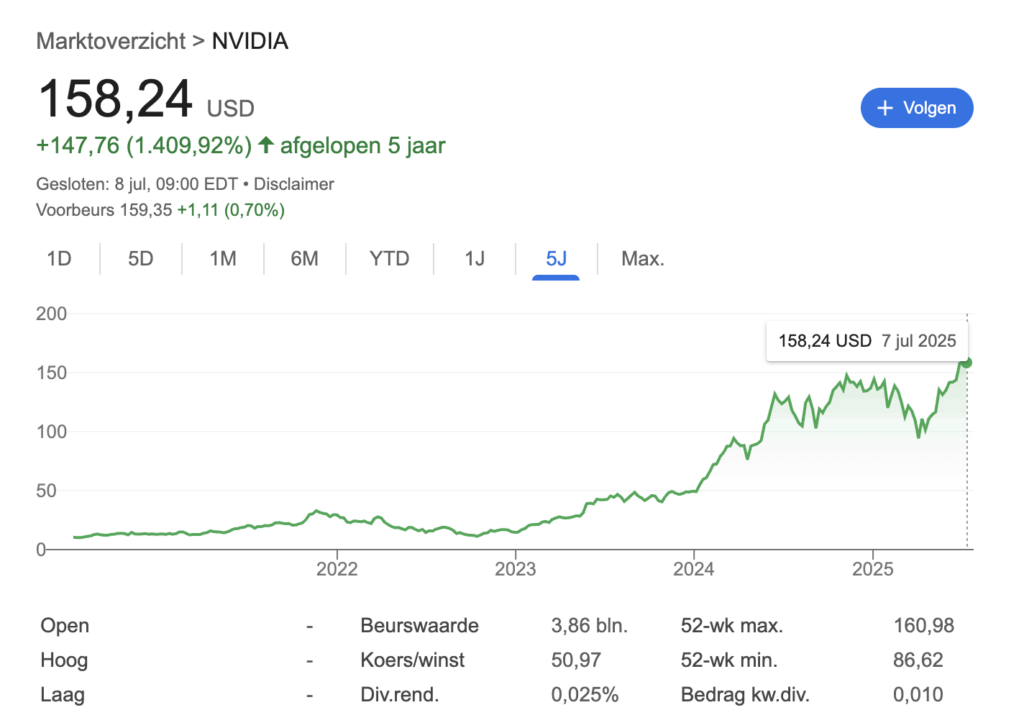This screenshot has width=1024, height=728.
Task: Click the active 5J tab
Action: click(556, 259)
